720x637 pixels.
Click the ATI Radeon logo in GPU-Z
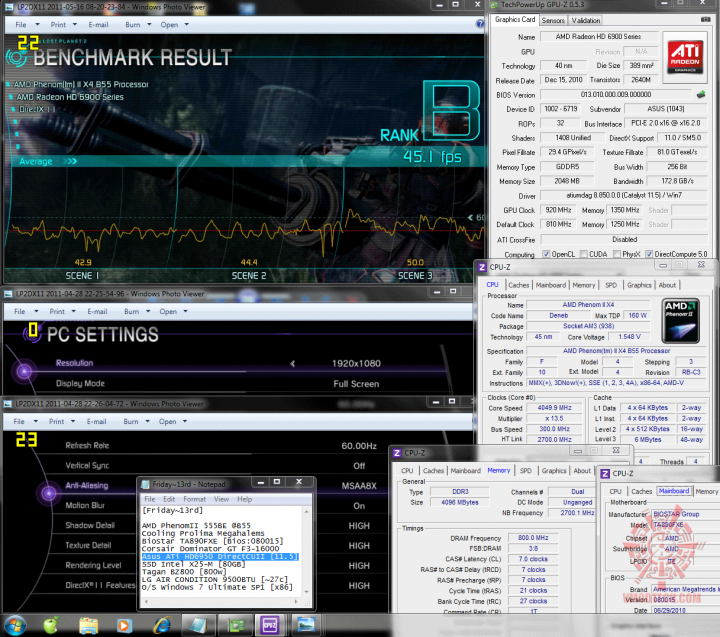pos(685,57)
